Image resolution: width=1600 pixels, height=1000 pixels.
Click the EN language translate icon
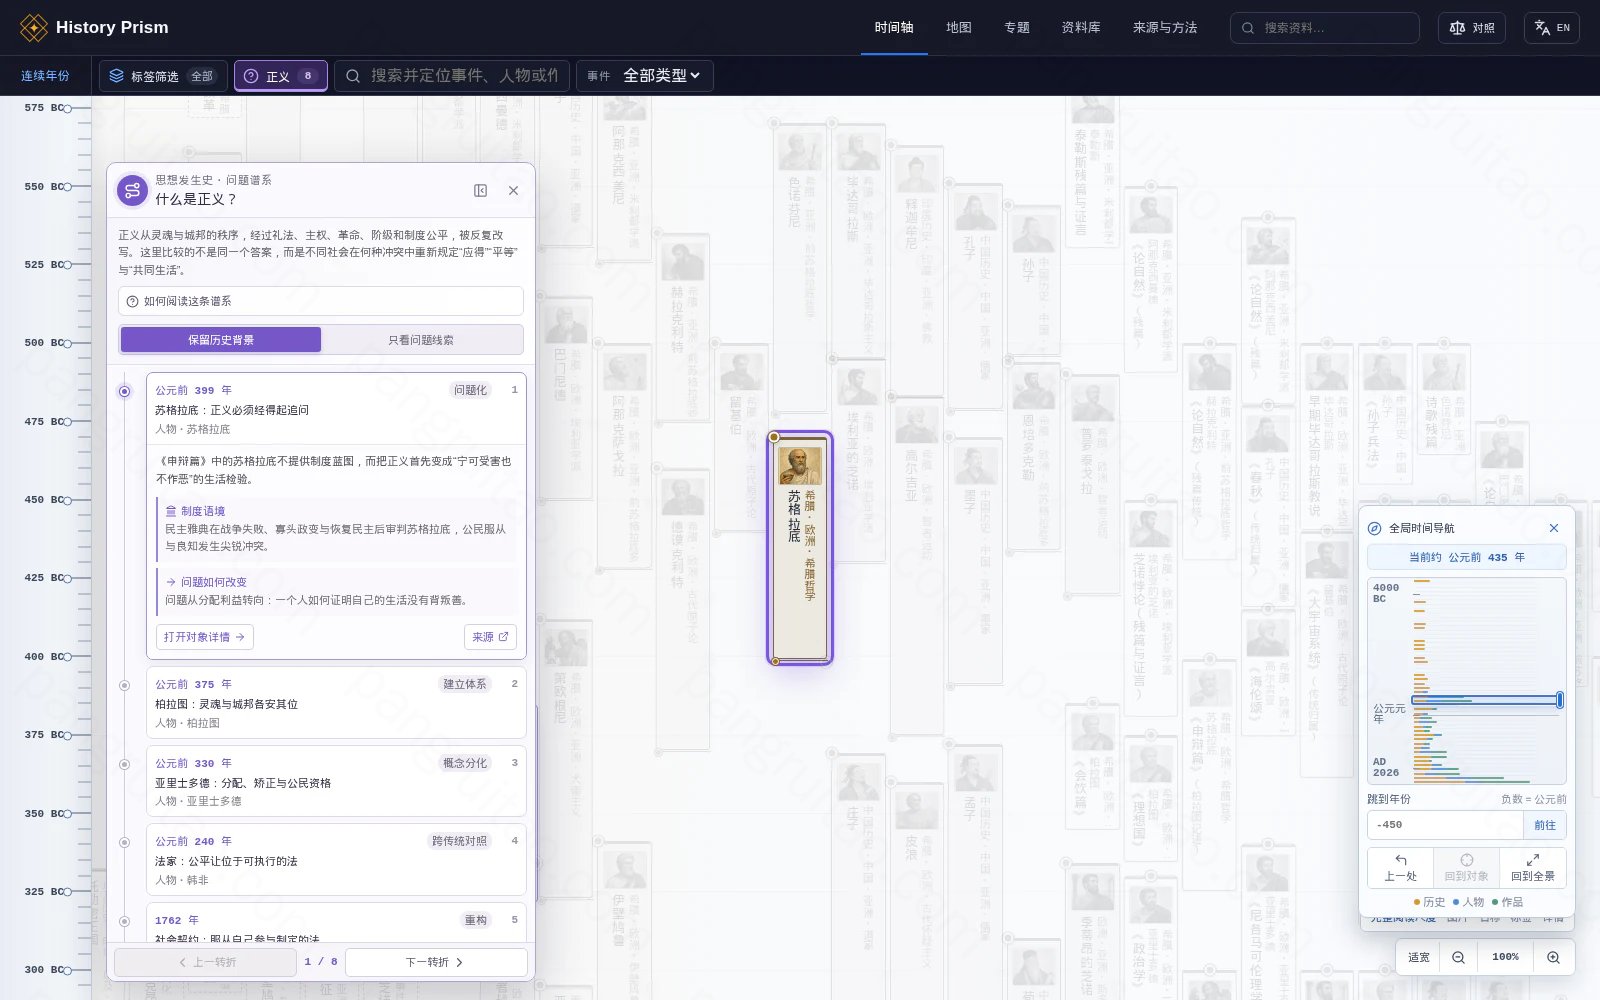pos(1542,28)
